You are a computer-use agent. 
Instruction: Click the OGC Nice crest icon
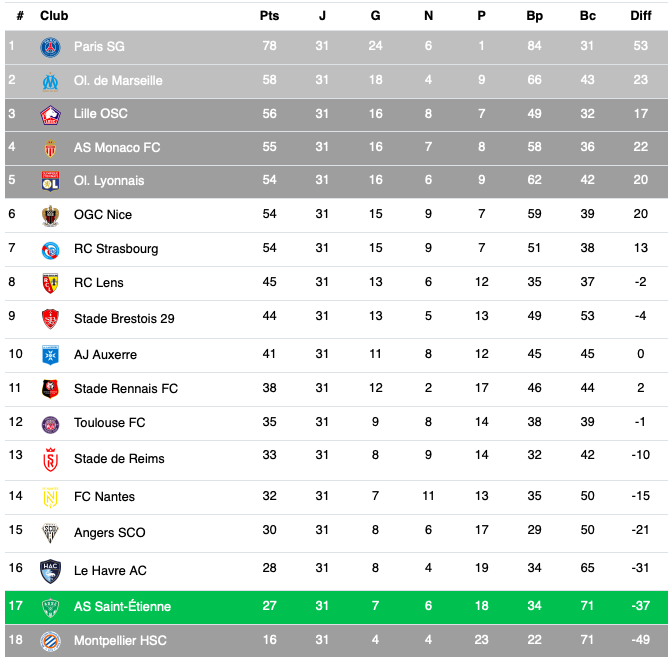[x=50, y=215]
